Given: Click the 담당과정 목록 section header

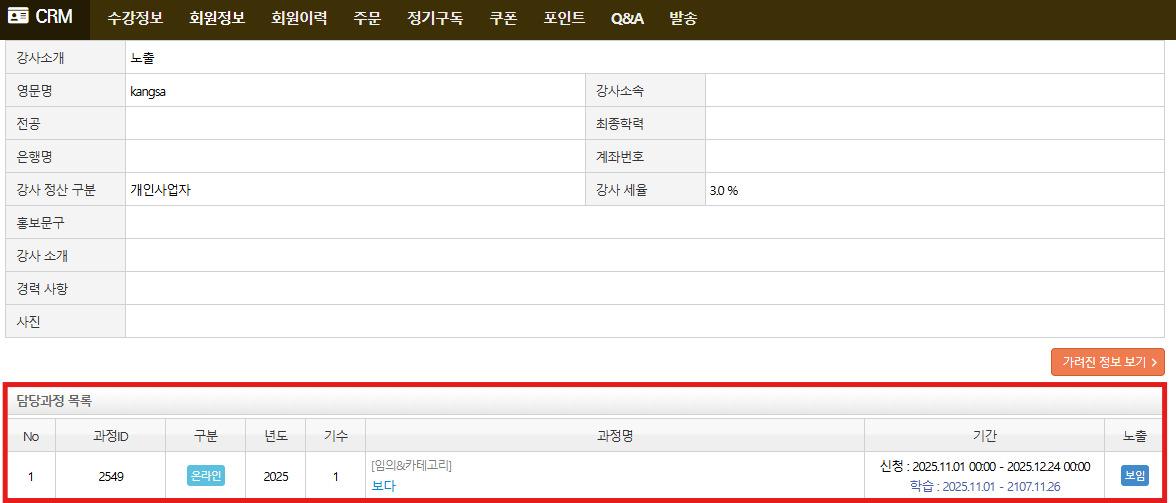Looking at the screenshot, I should 54,401.
